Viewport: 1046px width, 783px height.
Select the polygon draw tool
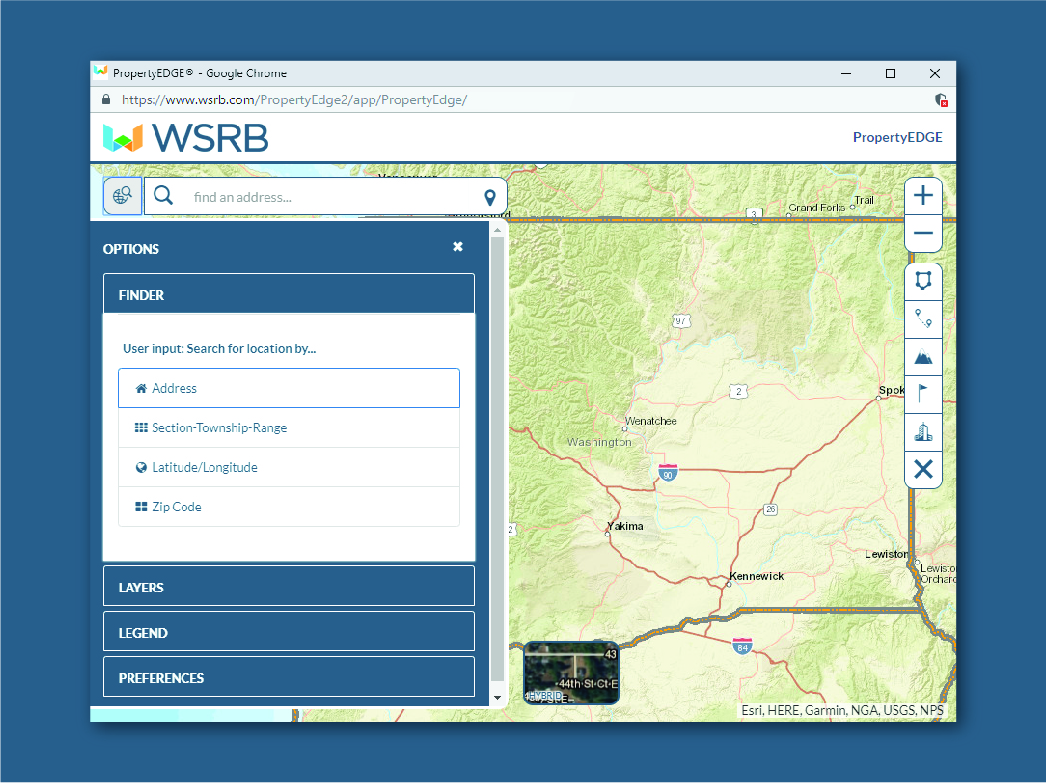pyautogui.click(x=923, y=281)
